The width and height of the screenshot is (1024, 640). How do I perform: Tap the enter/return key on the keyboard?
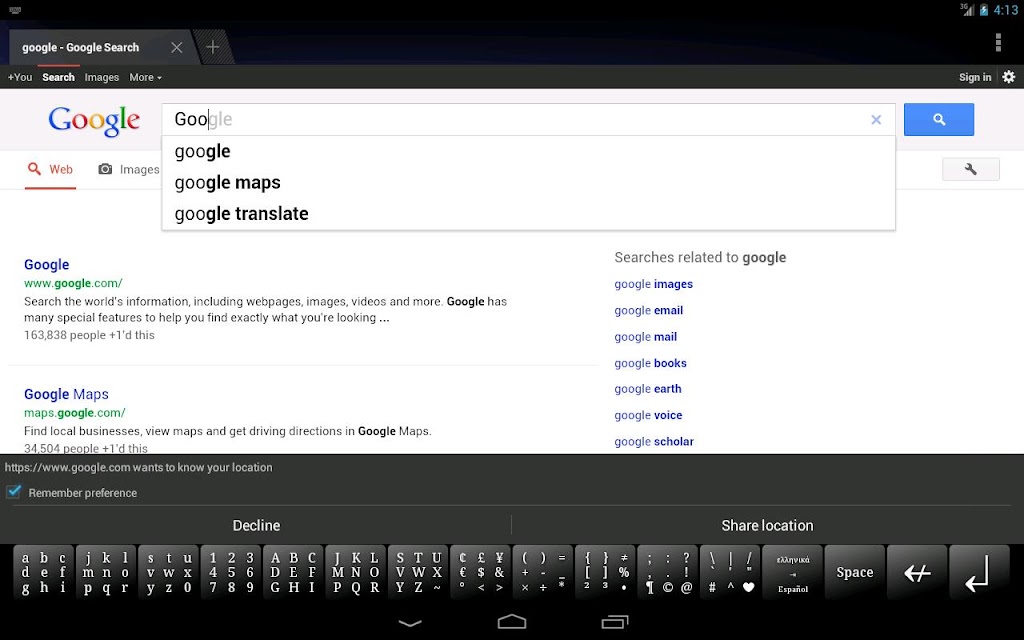coord(978,573)
